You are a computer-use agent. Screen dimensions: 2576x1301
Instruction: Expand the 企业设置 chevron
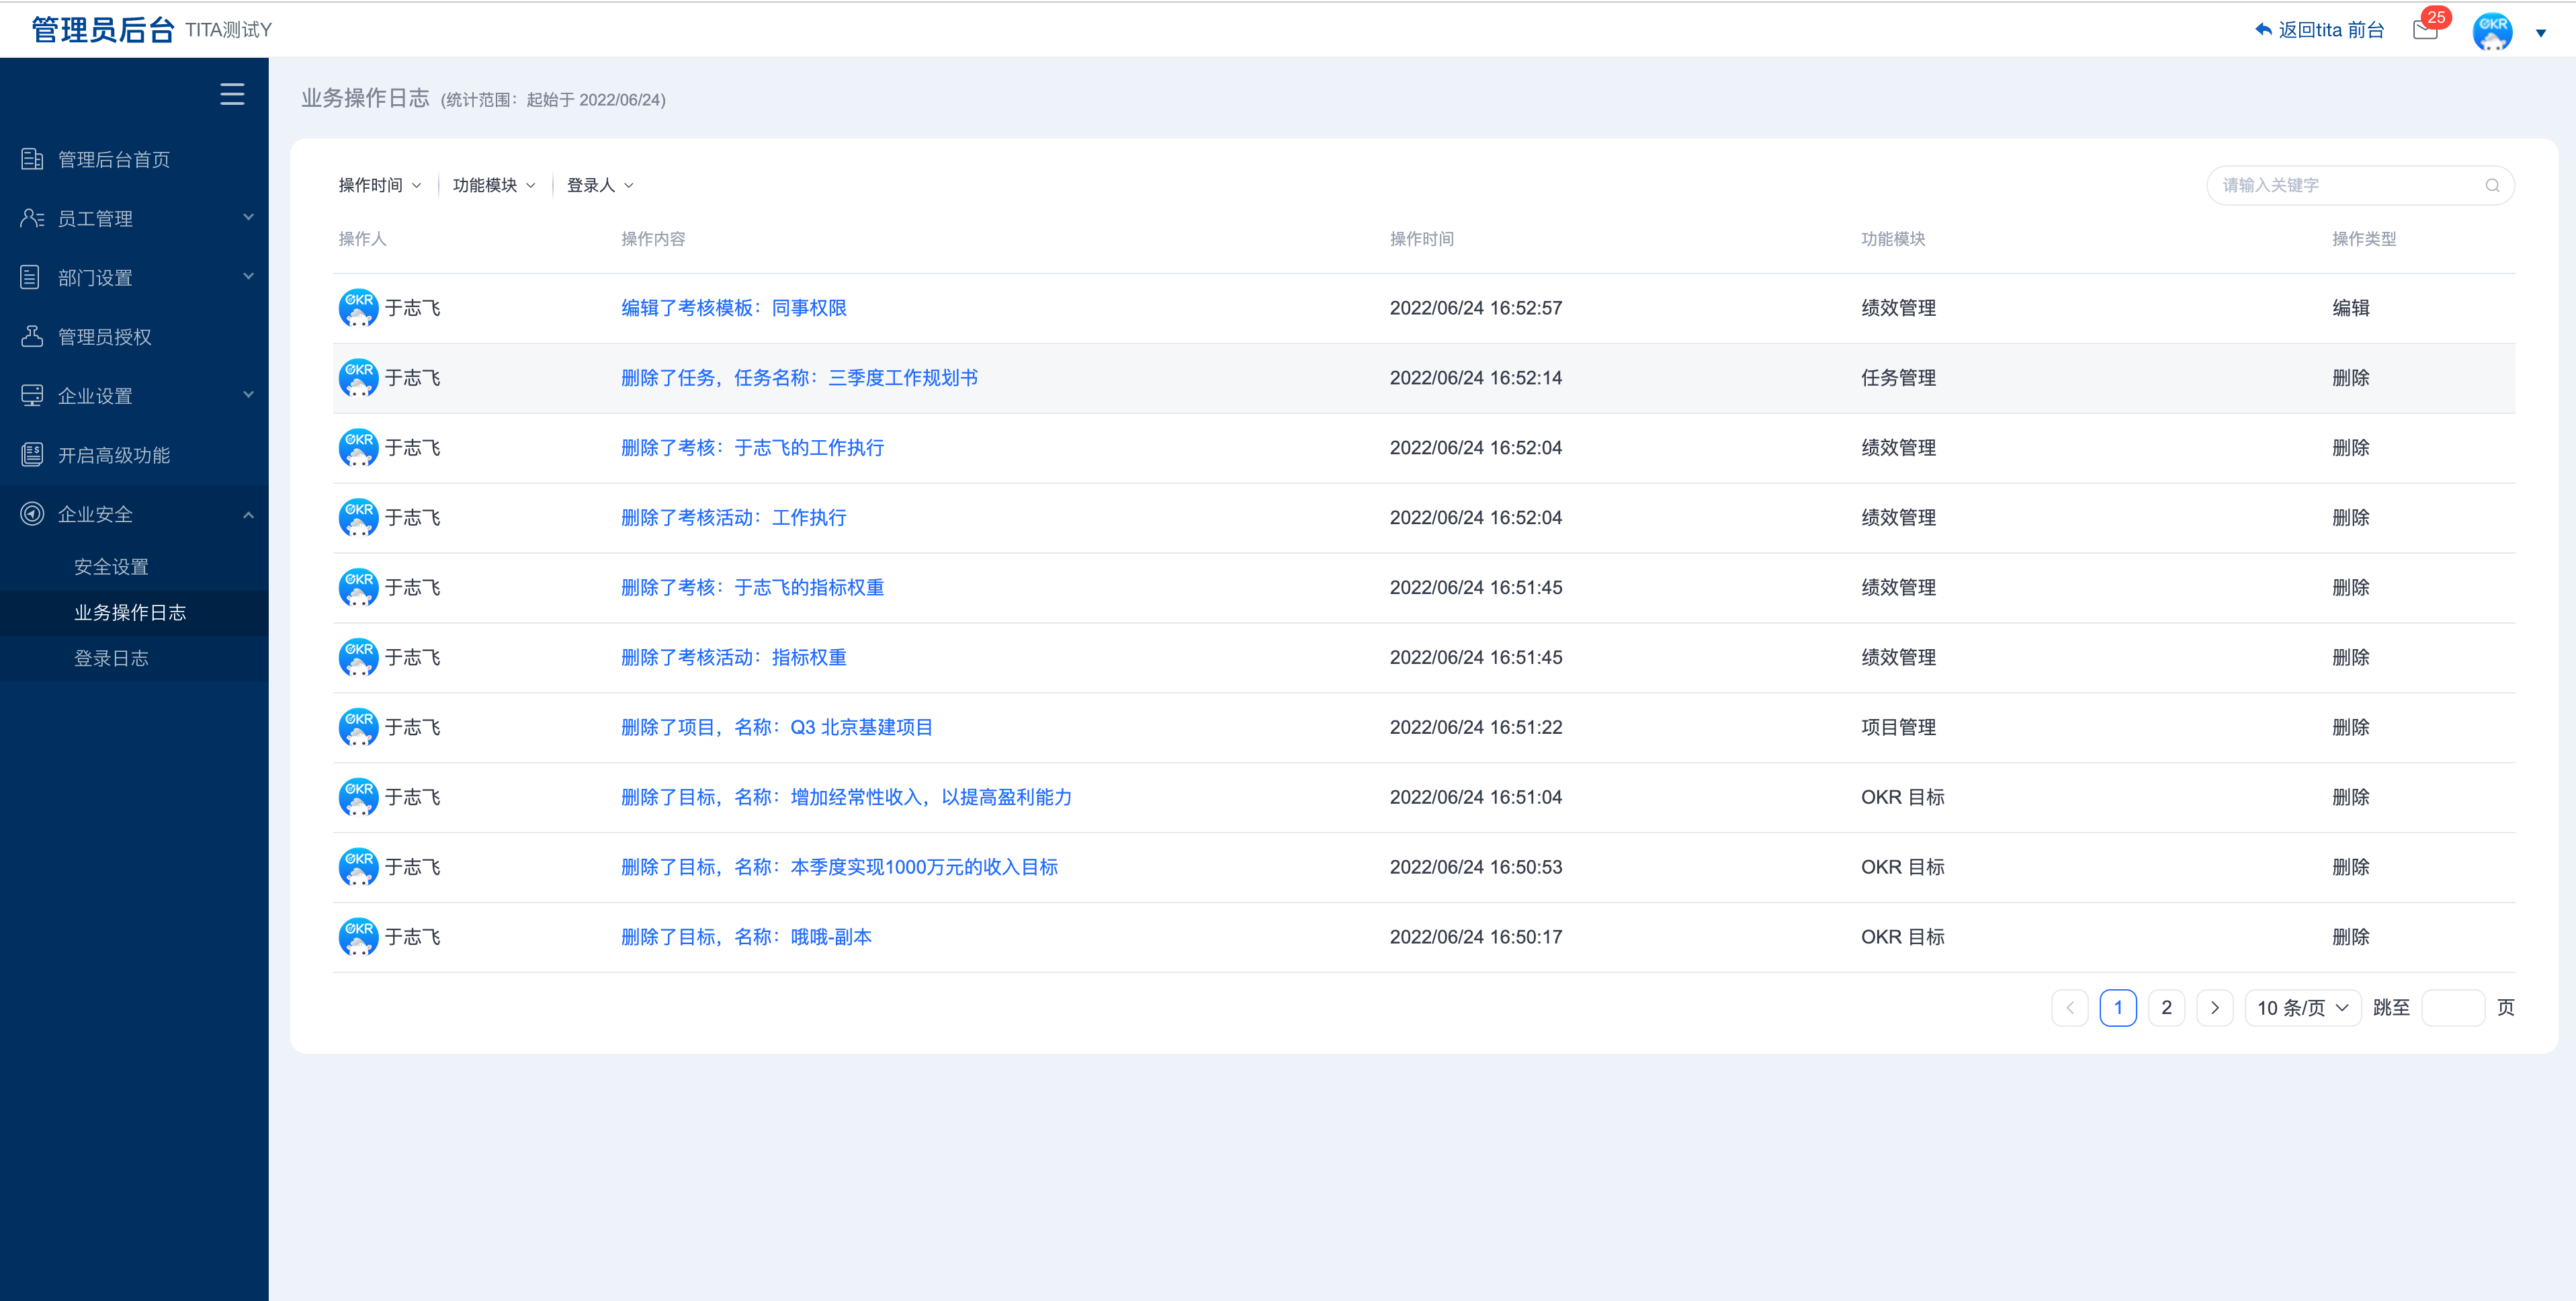(x=248, y=394)
